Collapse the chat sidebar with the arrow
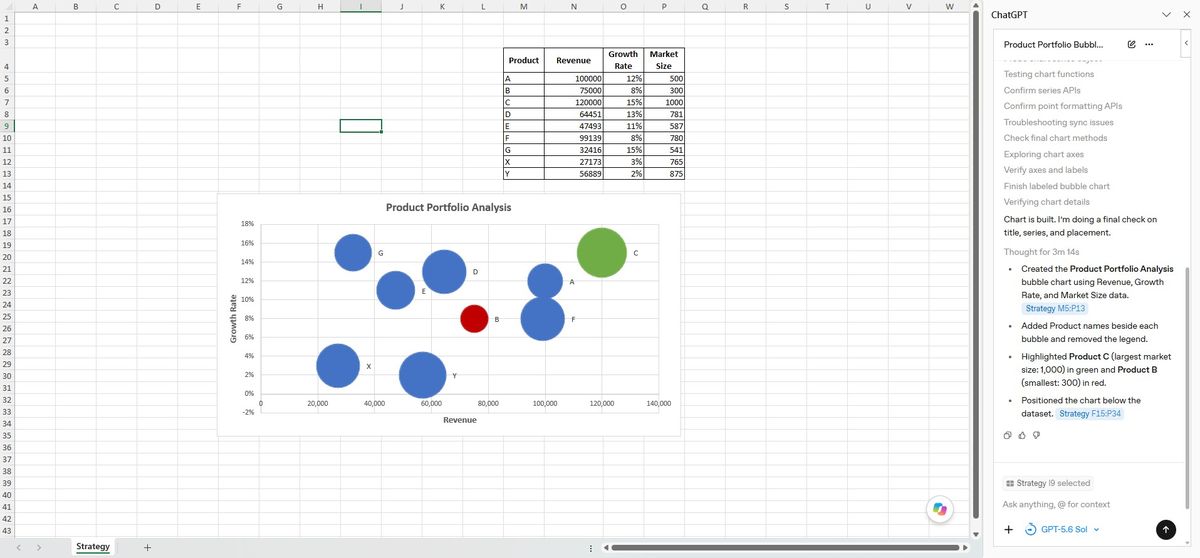Screen dimensions: 1200x558 [1185, 44]
